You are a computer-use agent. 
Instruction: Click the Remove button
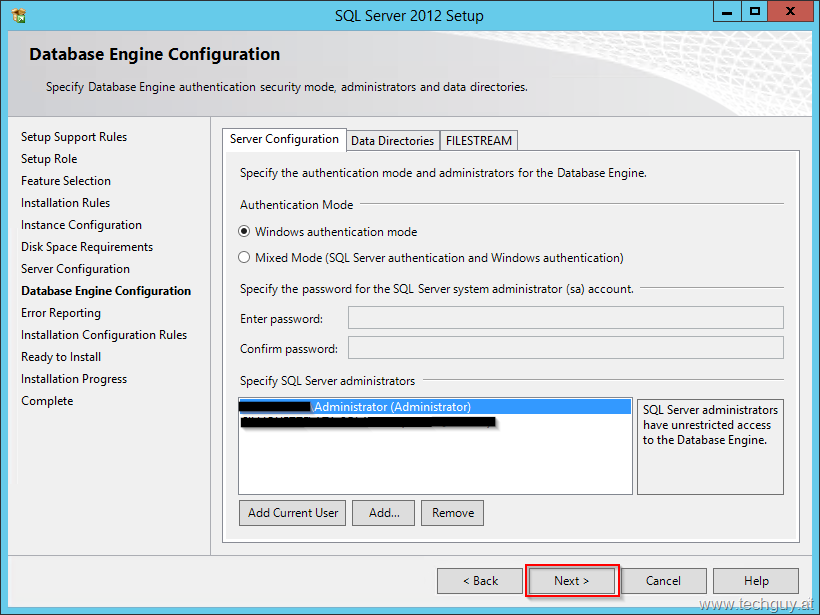point(452,513)
